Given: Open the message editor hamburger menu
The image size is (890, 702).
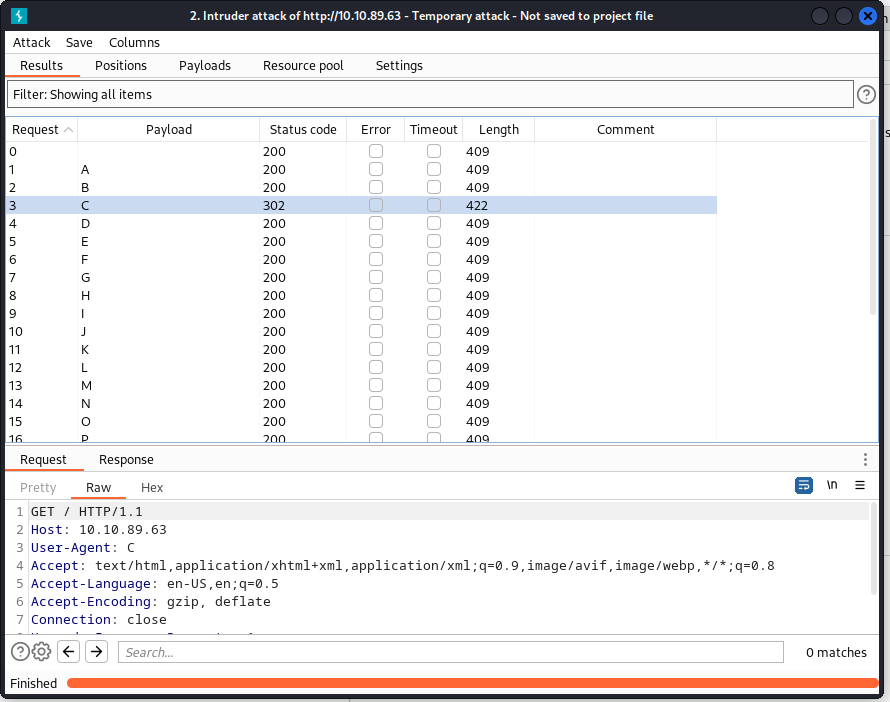Looking at the screenshot, I should (x=860, y=485).
